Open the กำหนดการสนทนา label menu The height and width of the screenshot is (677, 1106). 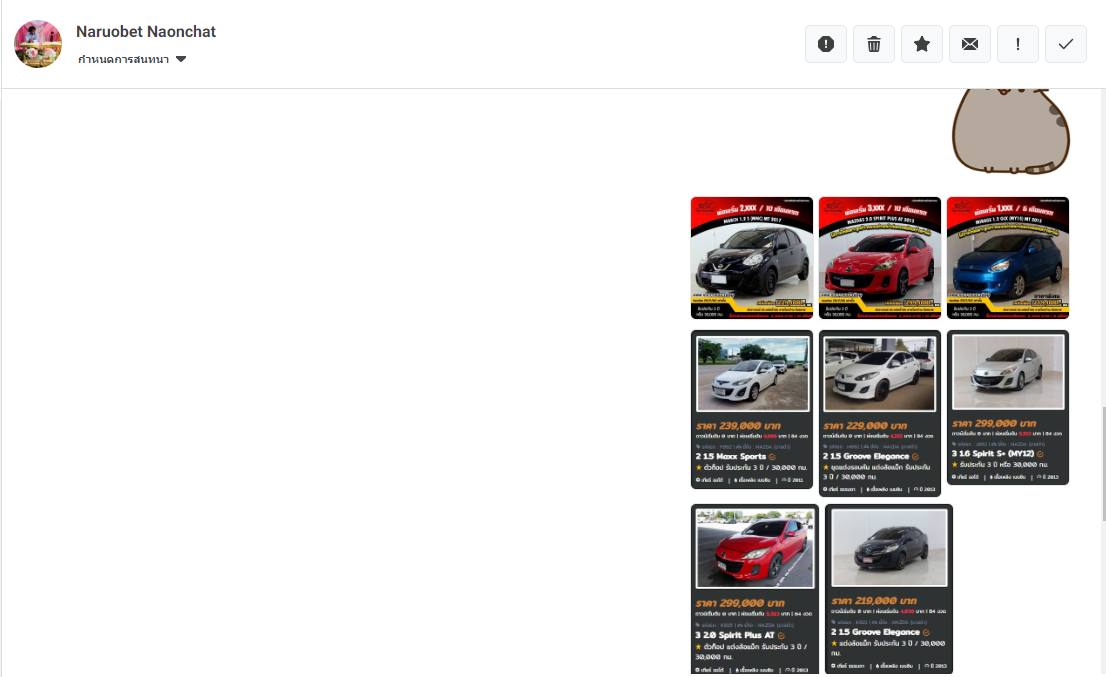pos(124,59)
